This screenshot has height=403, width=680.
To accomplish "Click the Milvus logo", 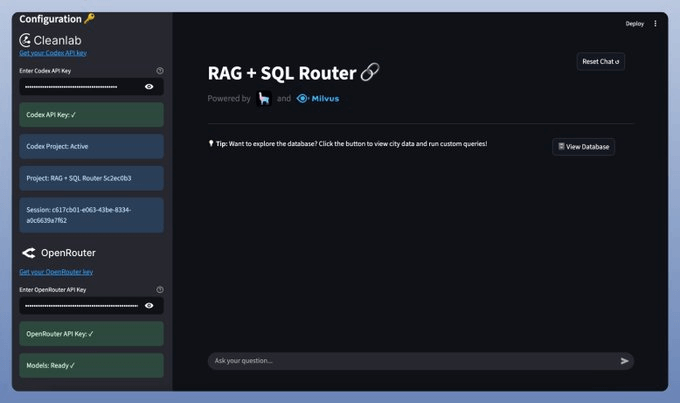I will [318, 98].
